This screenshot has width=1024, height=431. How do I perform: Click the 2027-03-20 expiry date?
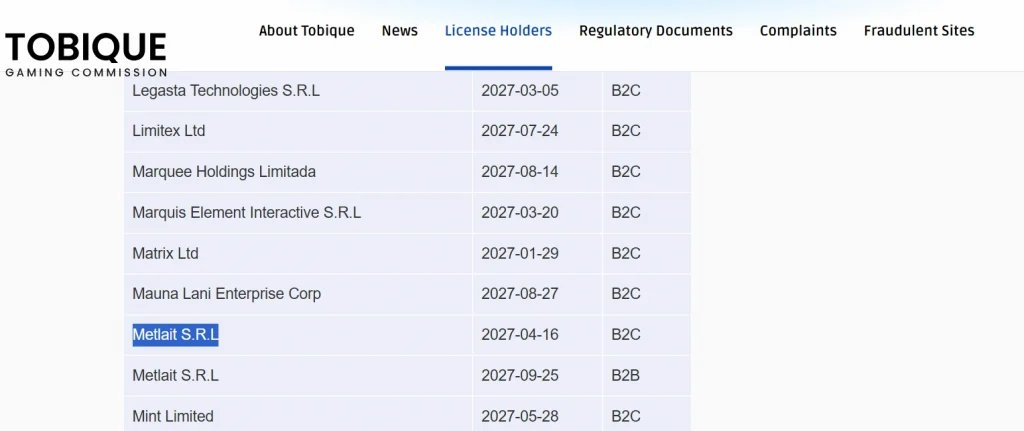pyautogui.click(x=520, y=212)
